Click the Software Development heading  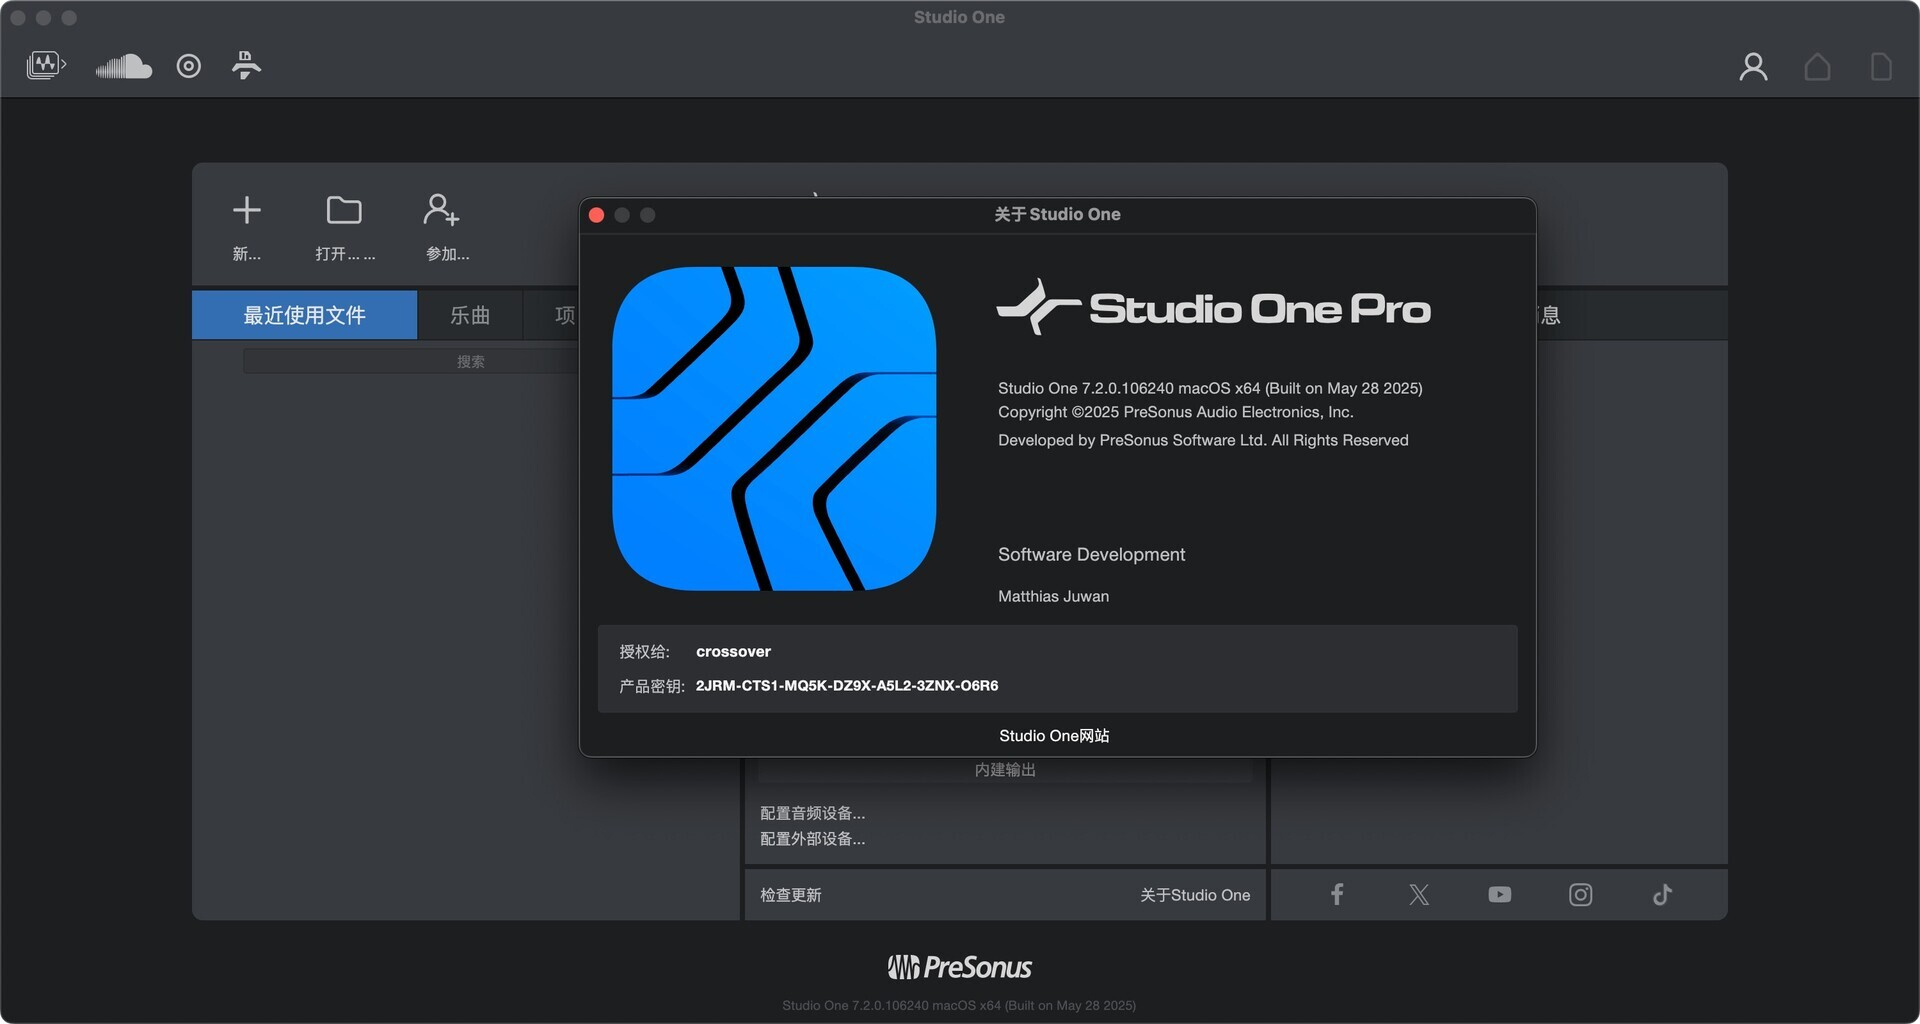tap(1091, 554)
